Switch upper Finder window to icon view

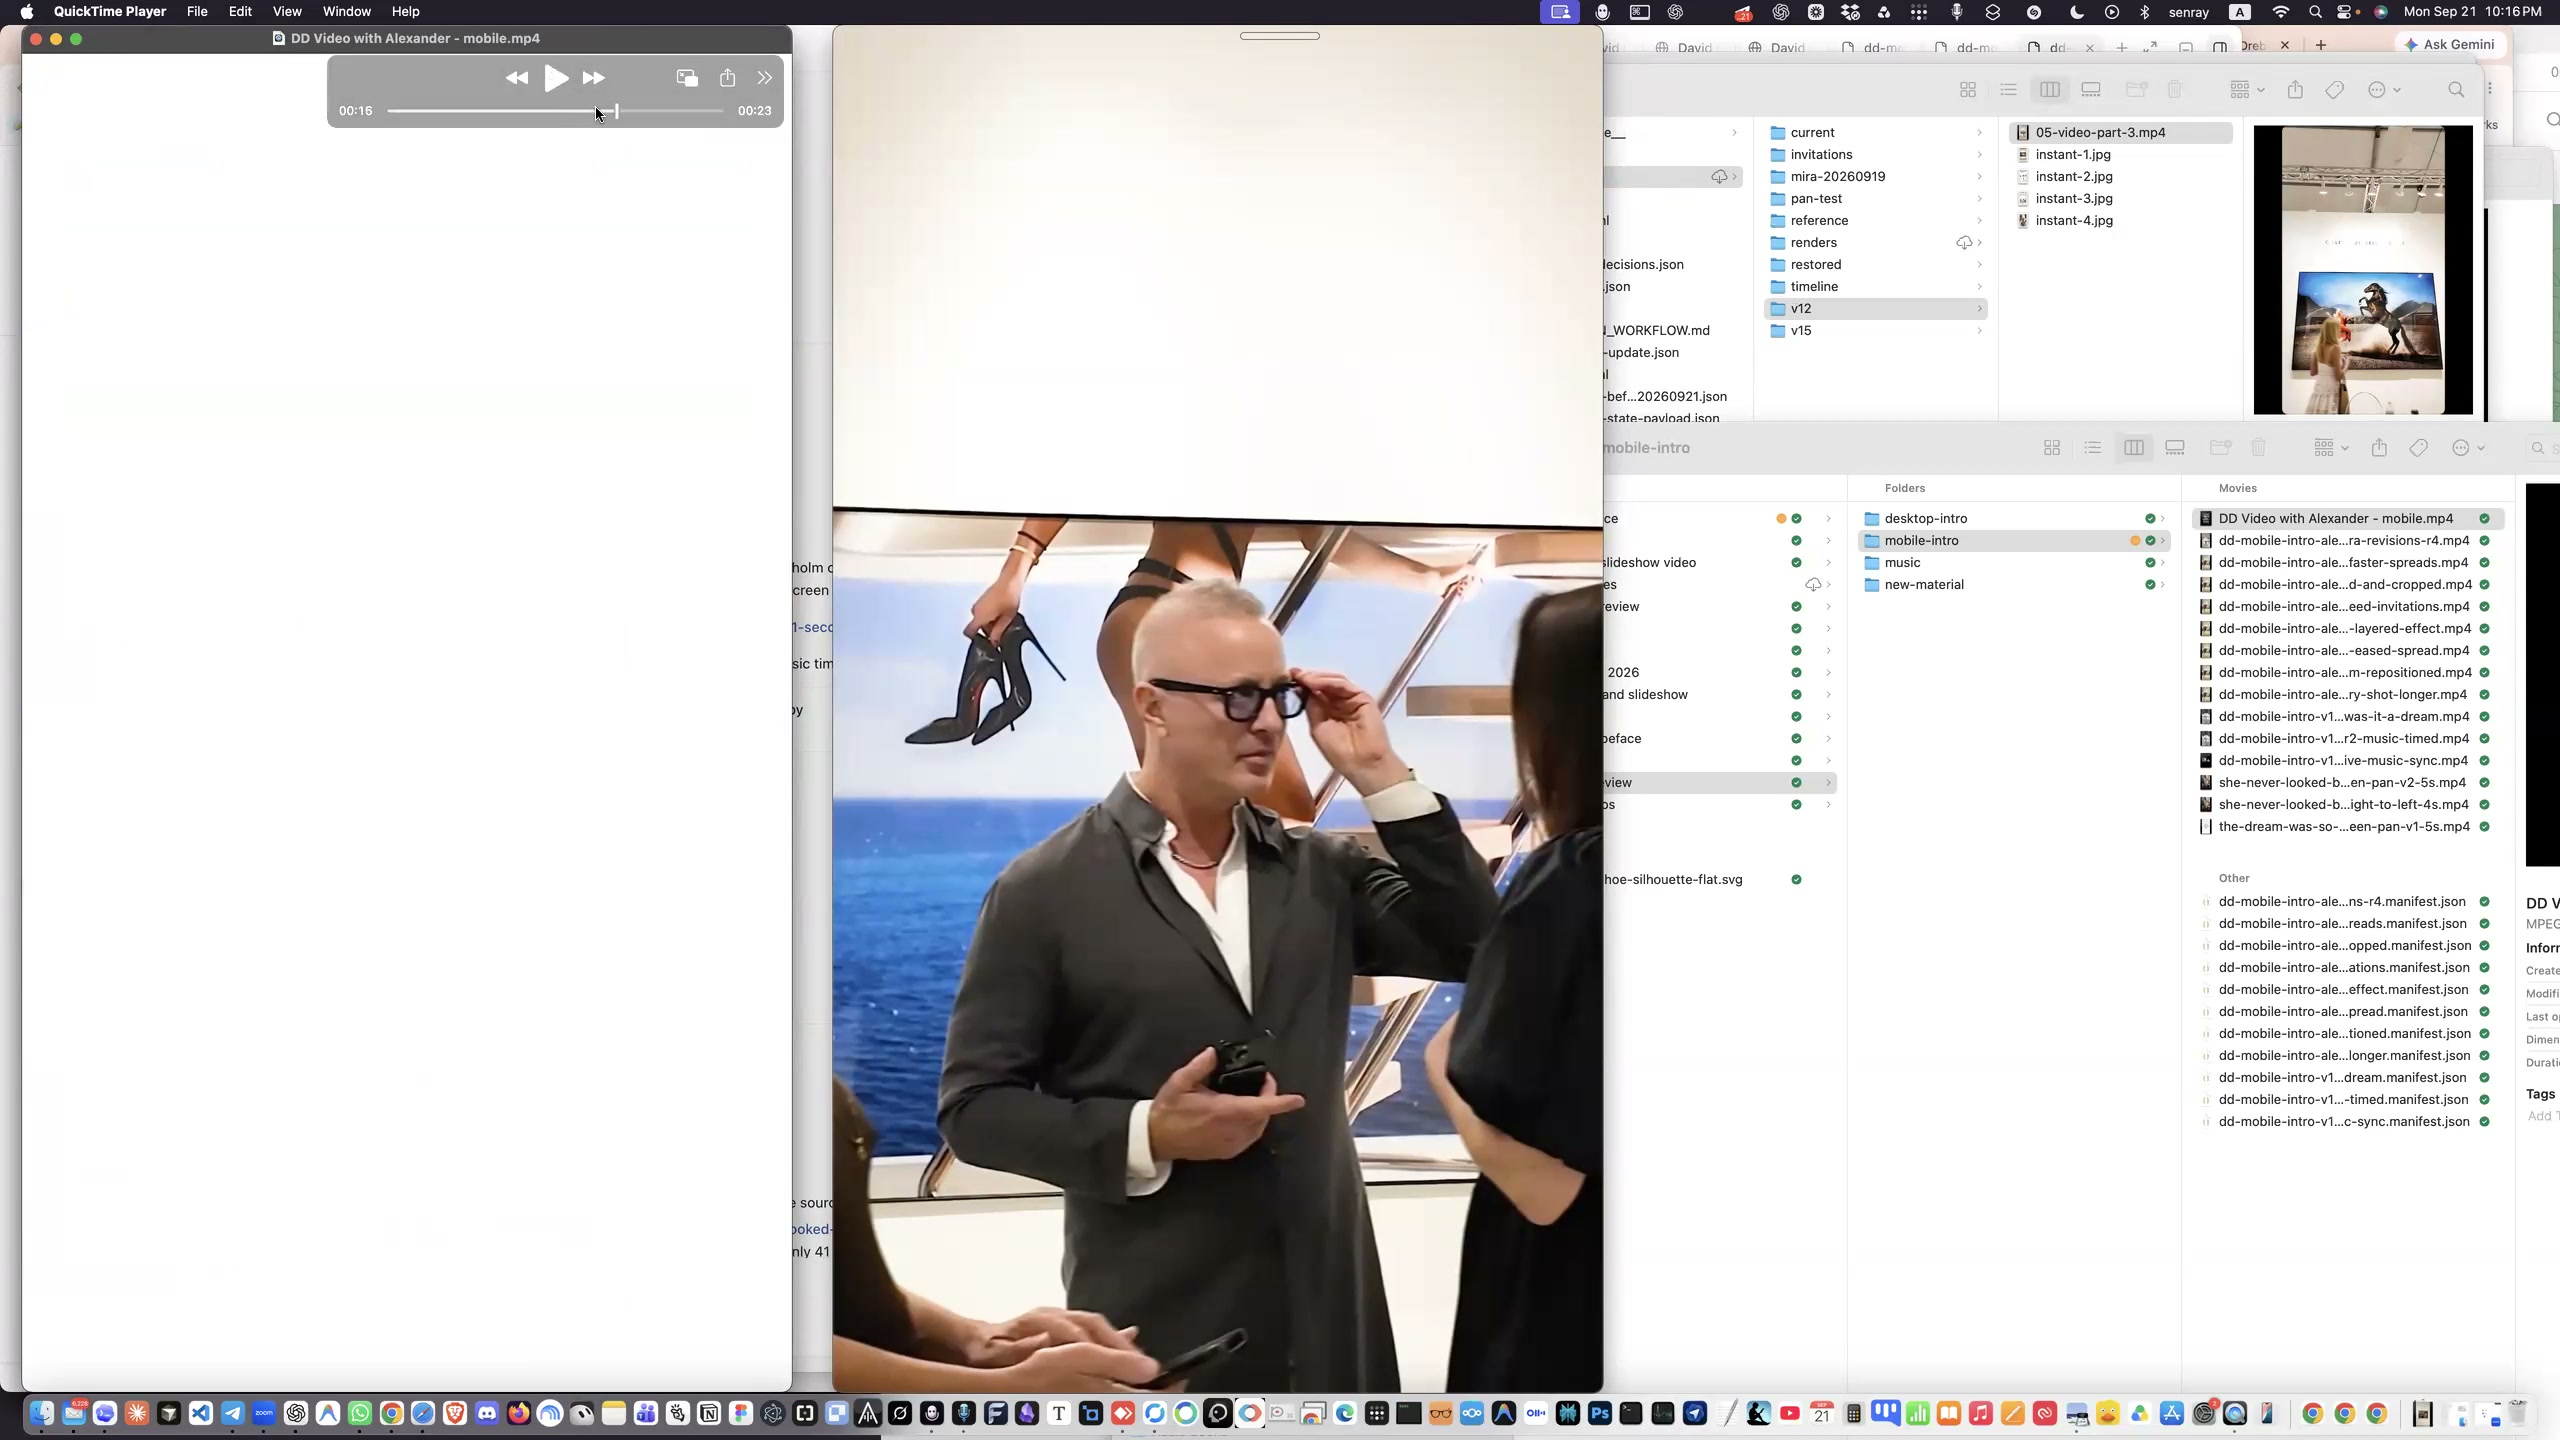pos(1968,90)
